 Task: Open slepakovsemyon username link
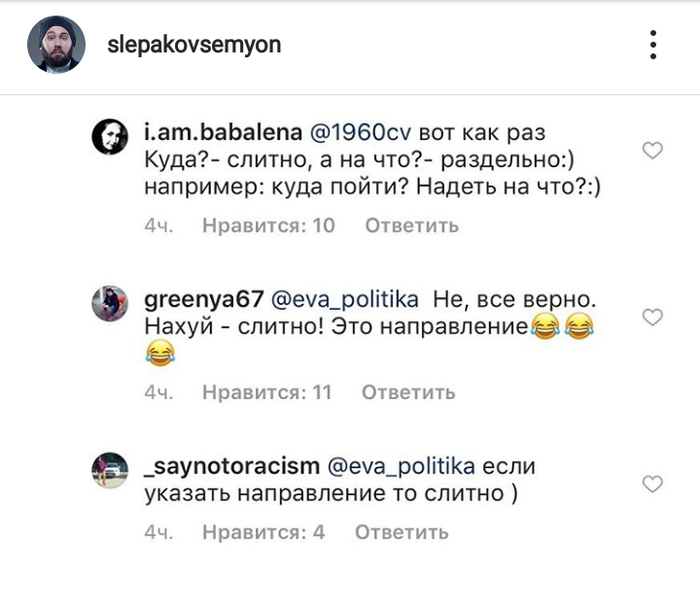click(194, 45)
